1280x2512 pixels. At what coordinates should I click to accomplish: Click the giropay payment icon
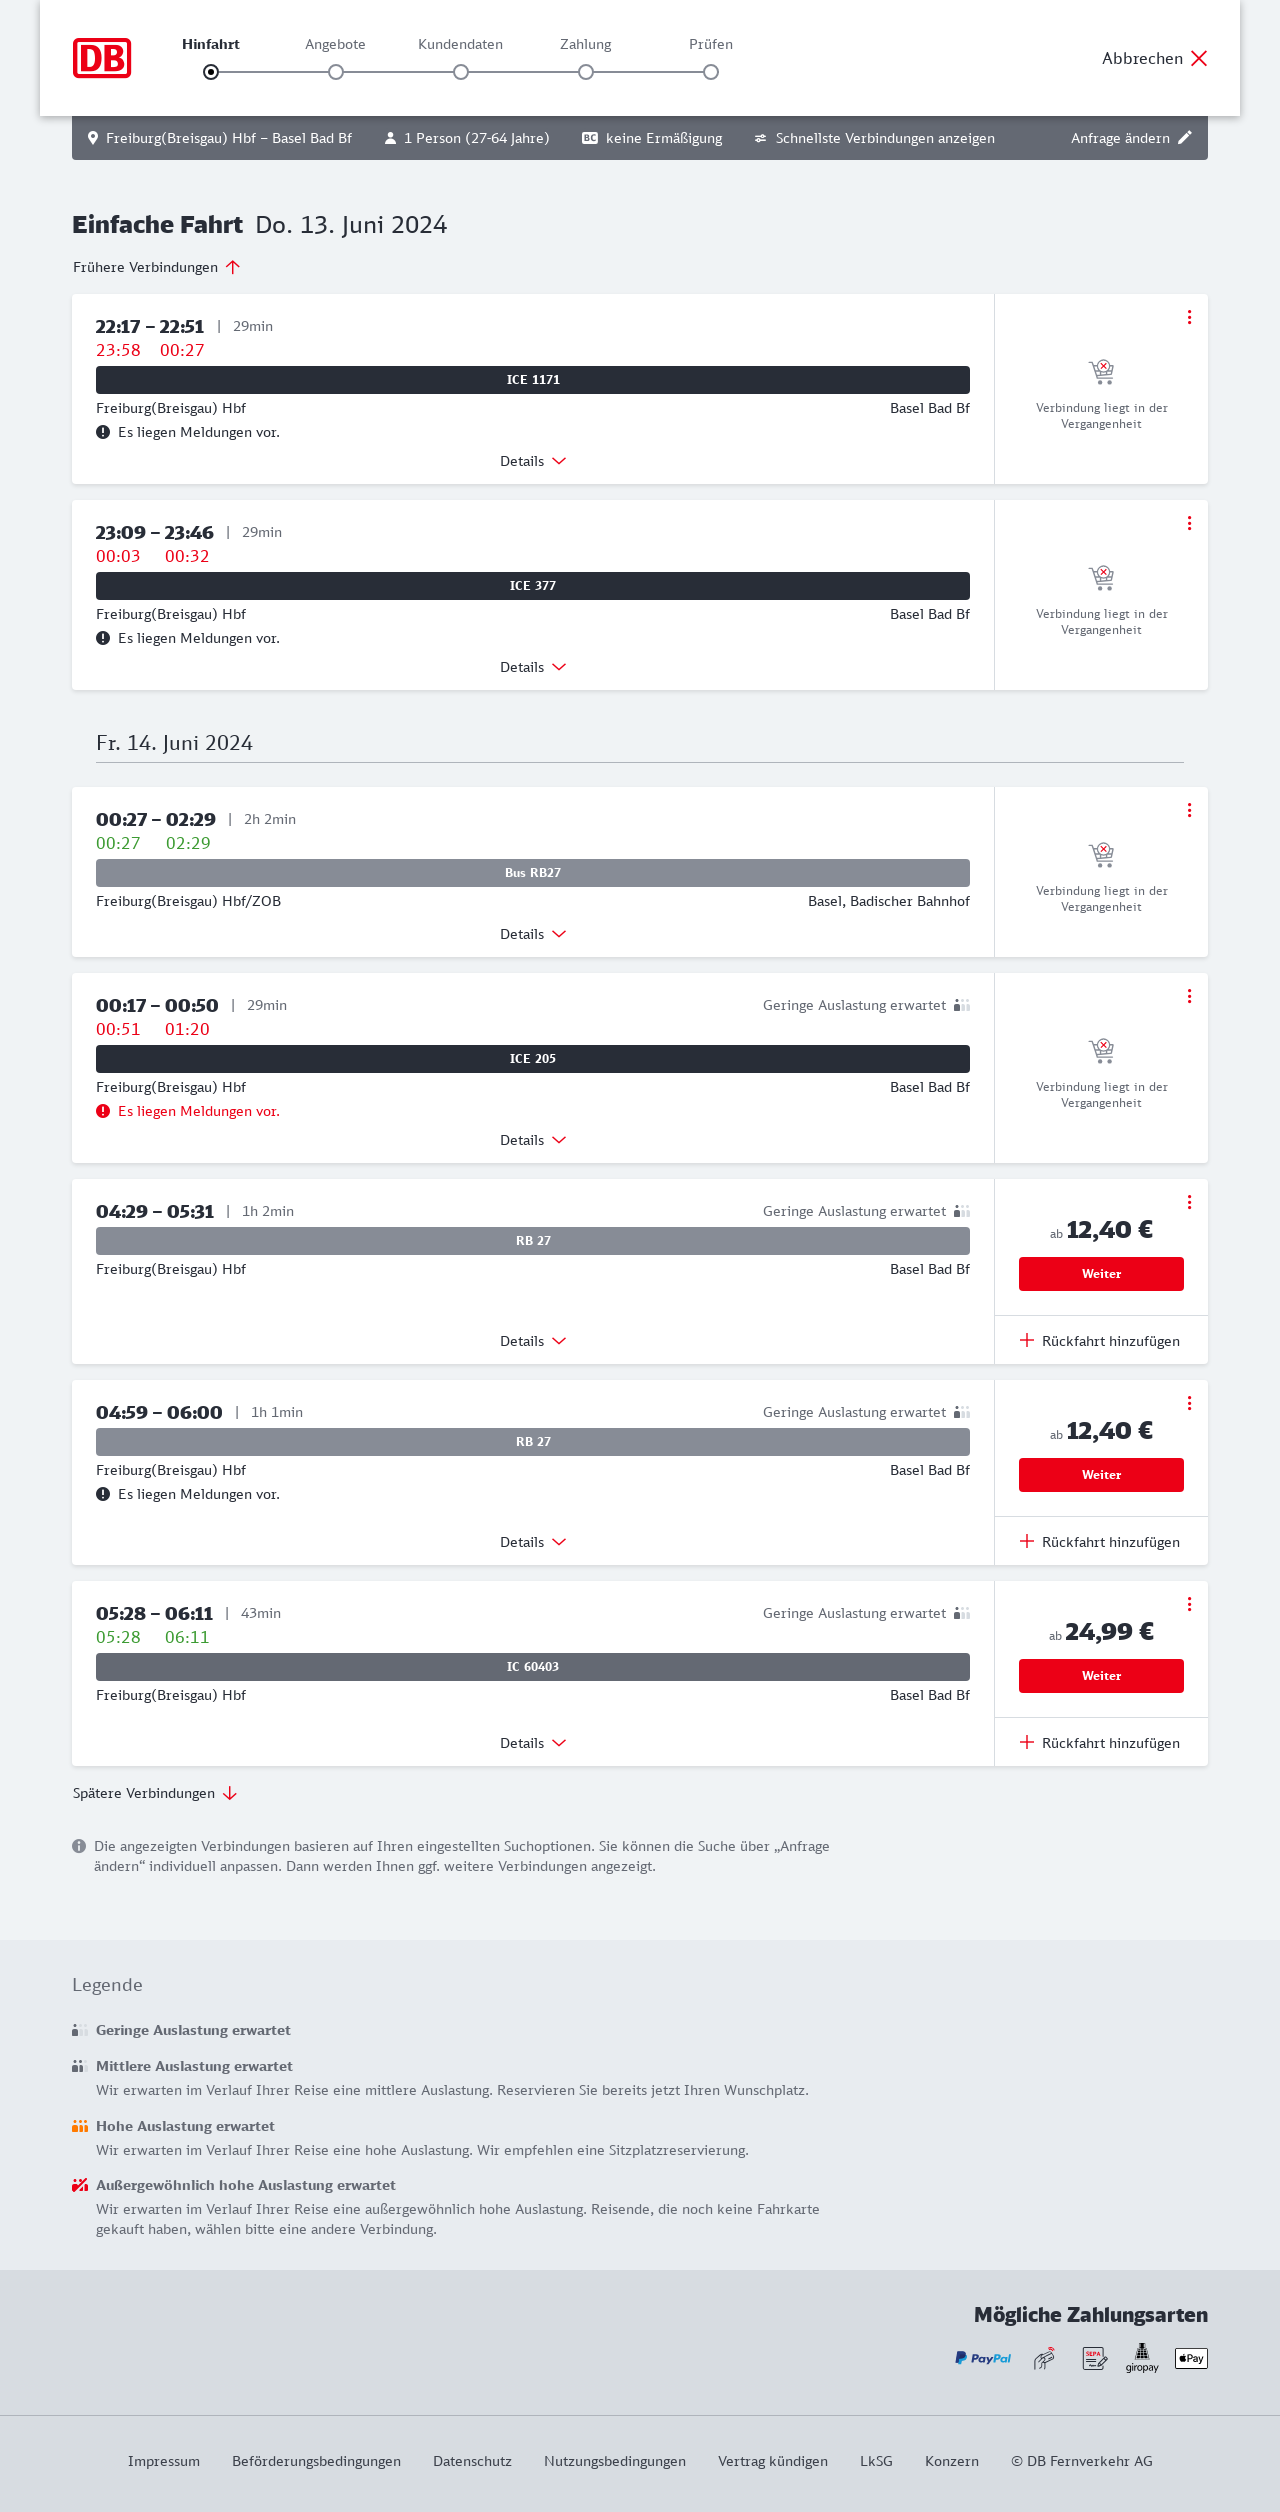1142,2358
